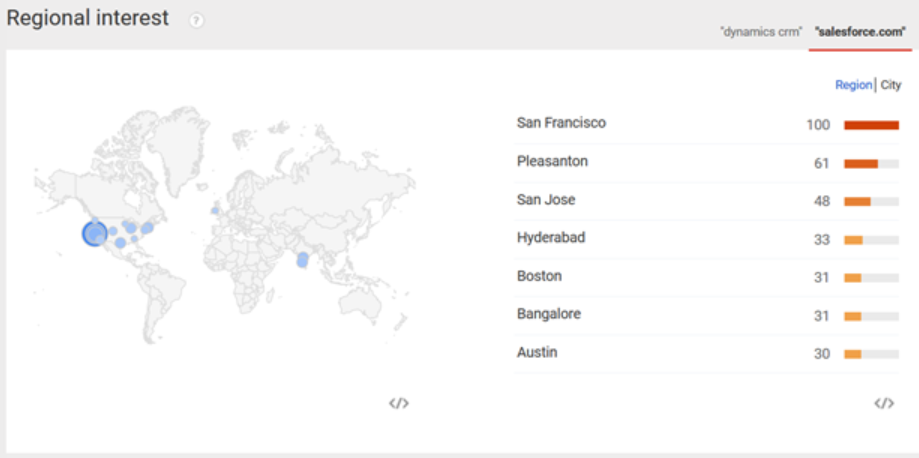Screen dimensions: 919x458
Task: Click the Hyderabad row label
Action: click(x=551, y=238)
